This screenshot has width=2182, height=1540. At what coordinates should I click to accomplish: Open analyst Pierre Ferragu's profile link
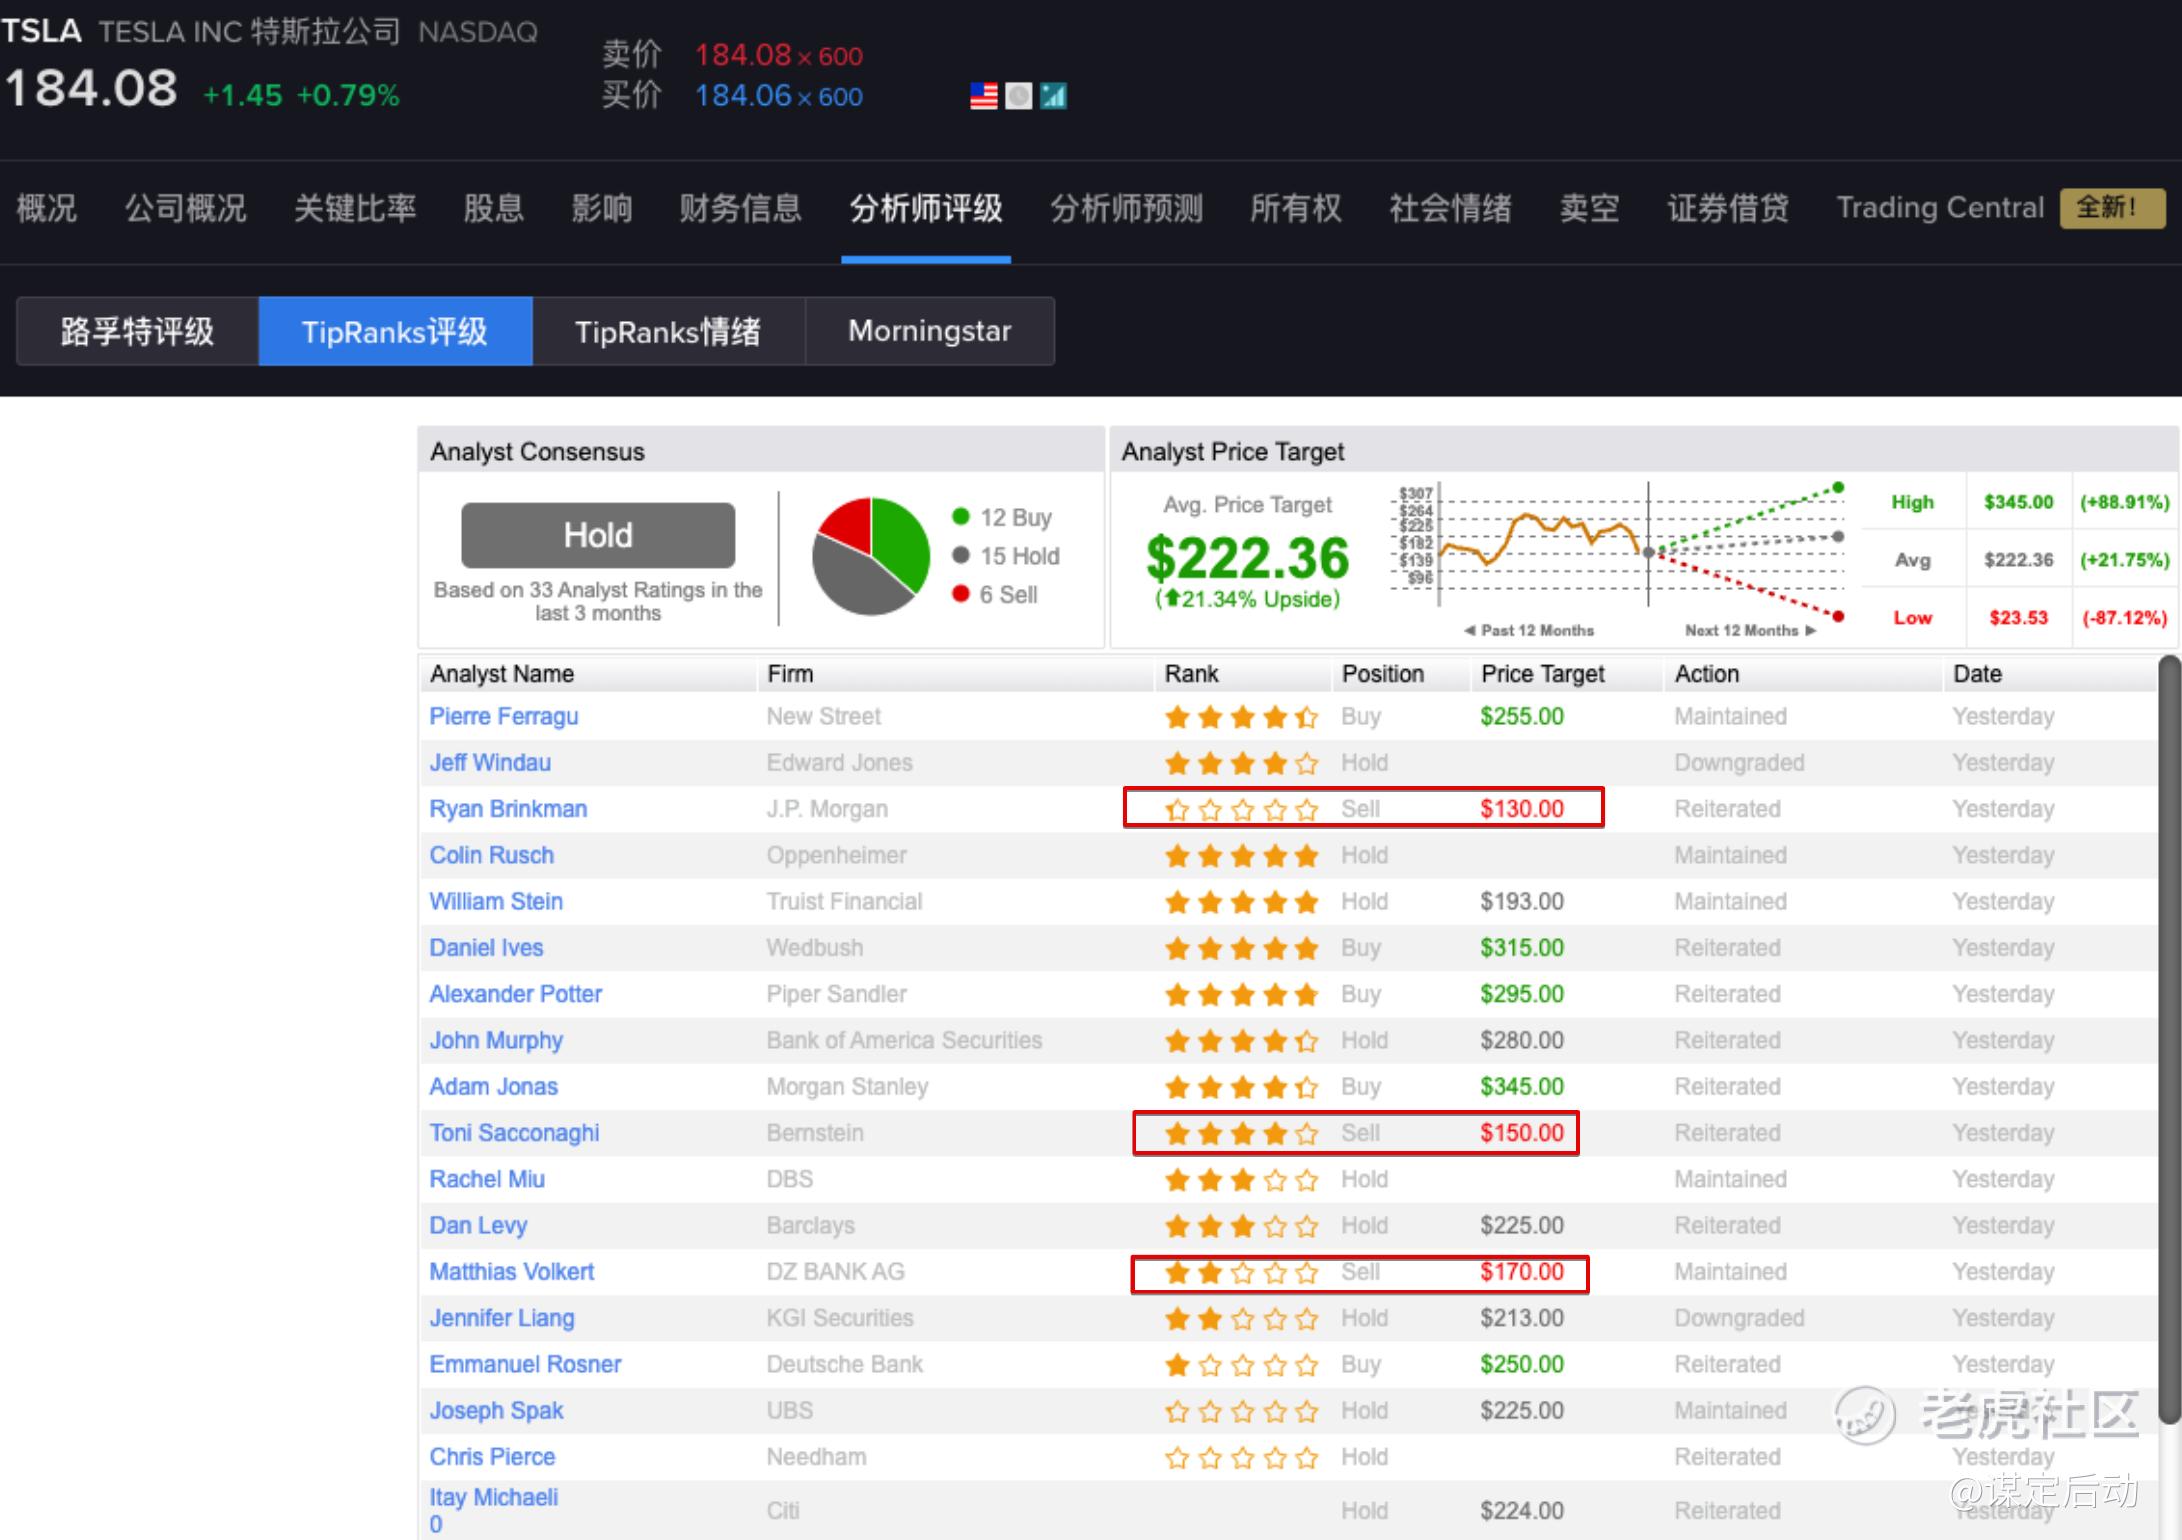point(503,716)
